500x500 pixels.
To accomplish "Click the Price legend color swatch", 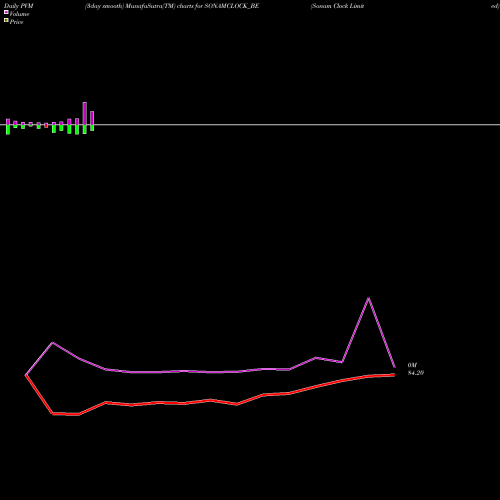I will click(6, 20).
